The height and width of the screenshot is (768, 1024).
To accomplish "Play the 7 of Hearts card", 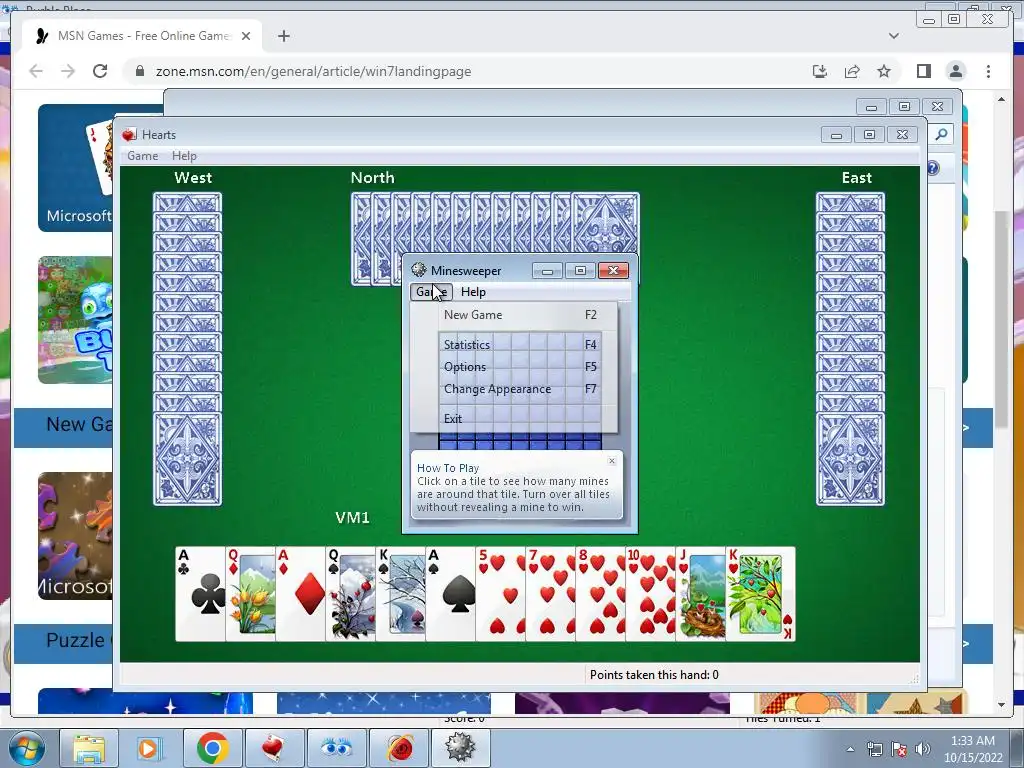I will click(x=551, y=594).
